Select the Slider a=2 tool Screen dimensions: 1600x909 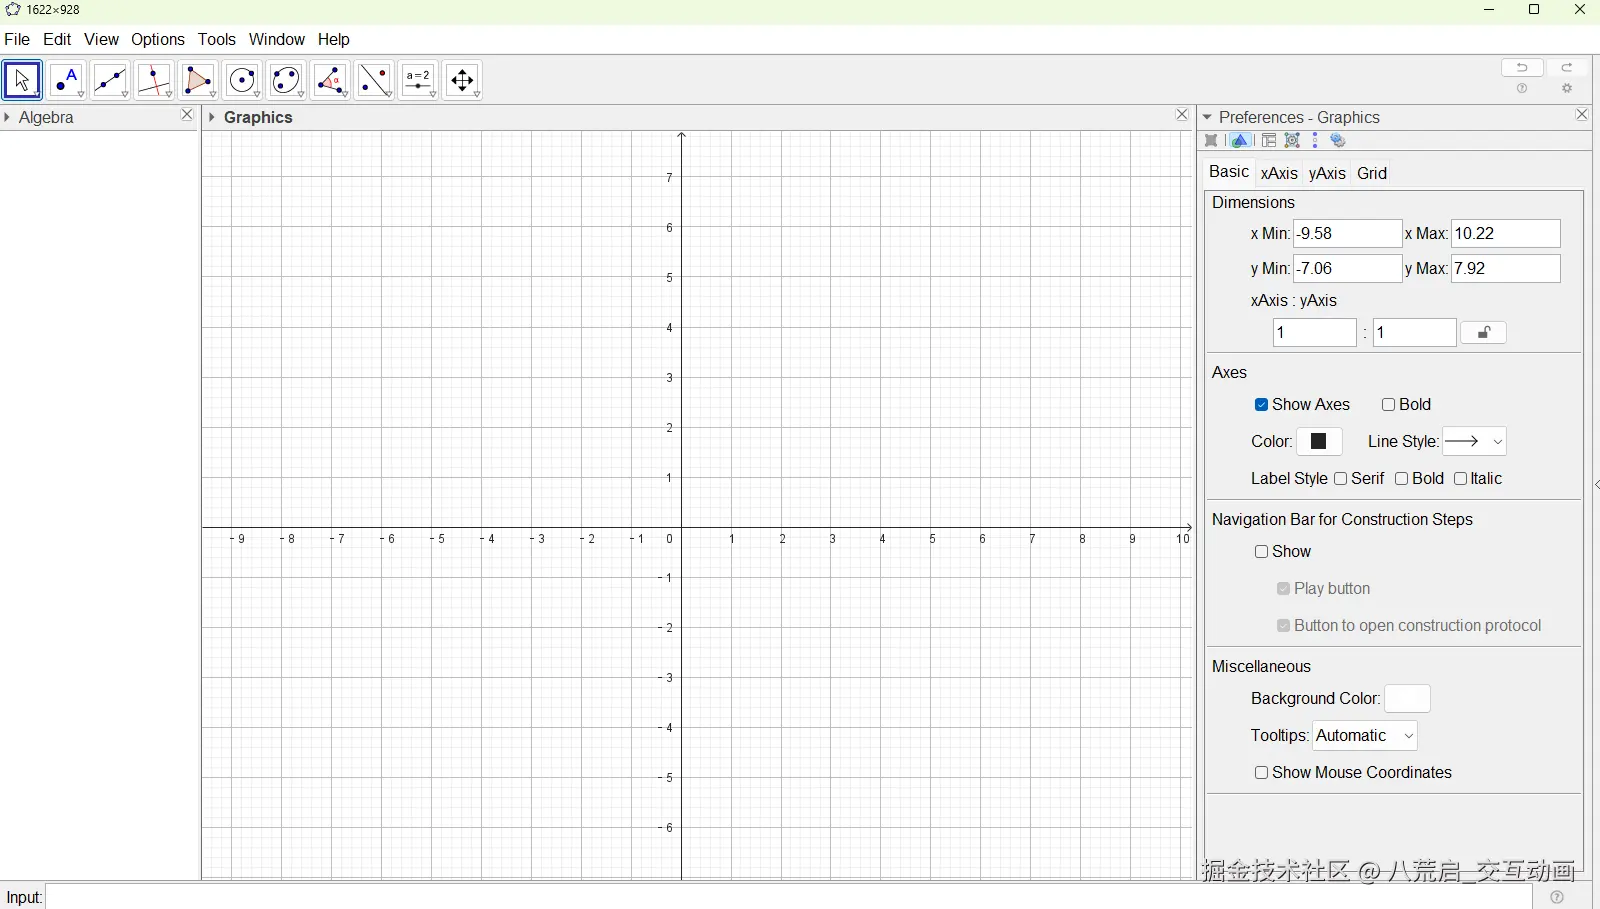pos(418,80)
